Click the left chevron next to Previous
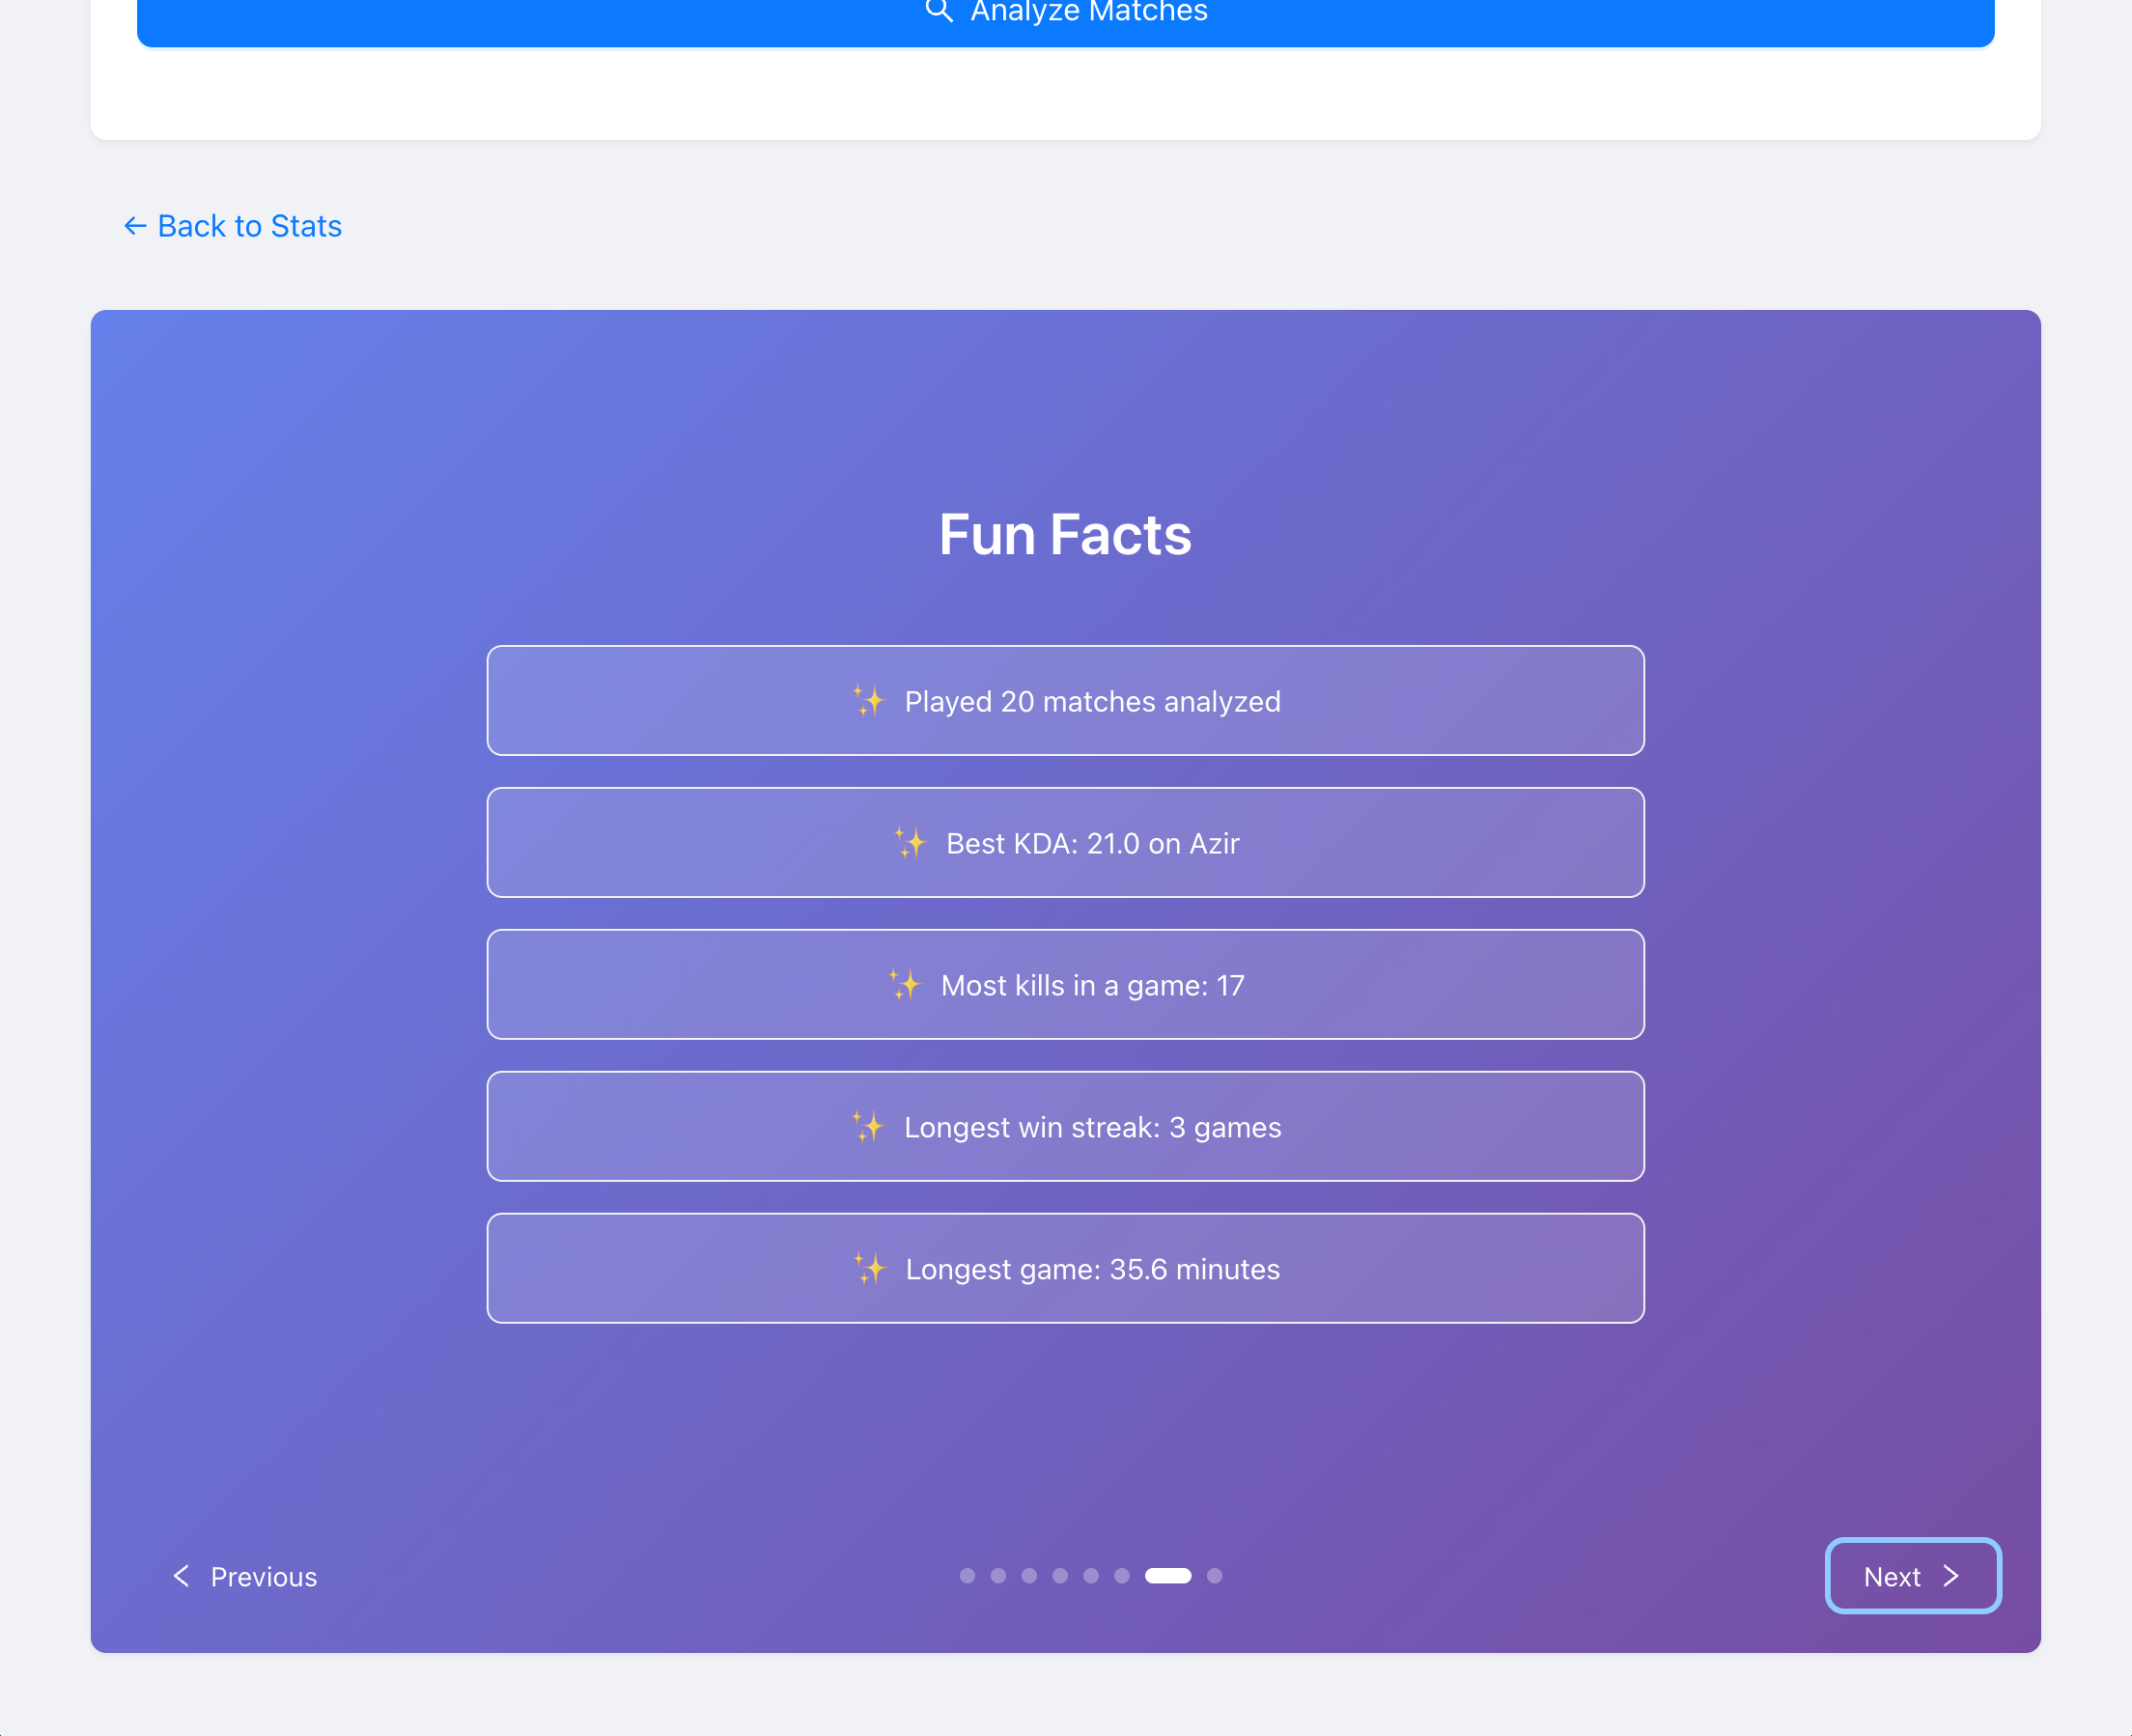The image size is (2132, 1736). pyautogui.click(x=181, y=1576)
